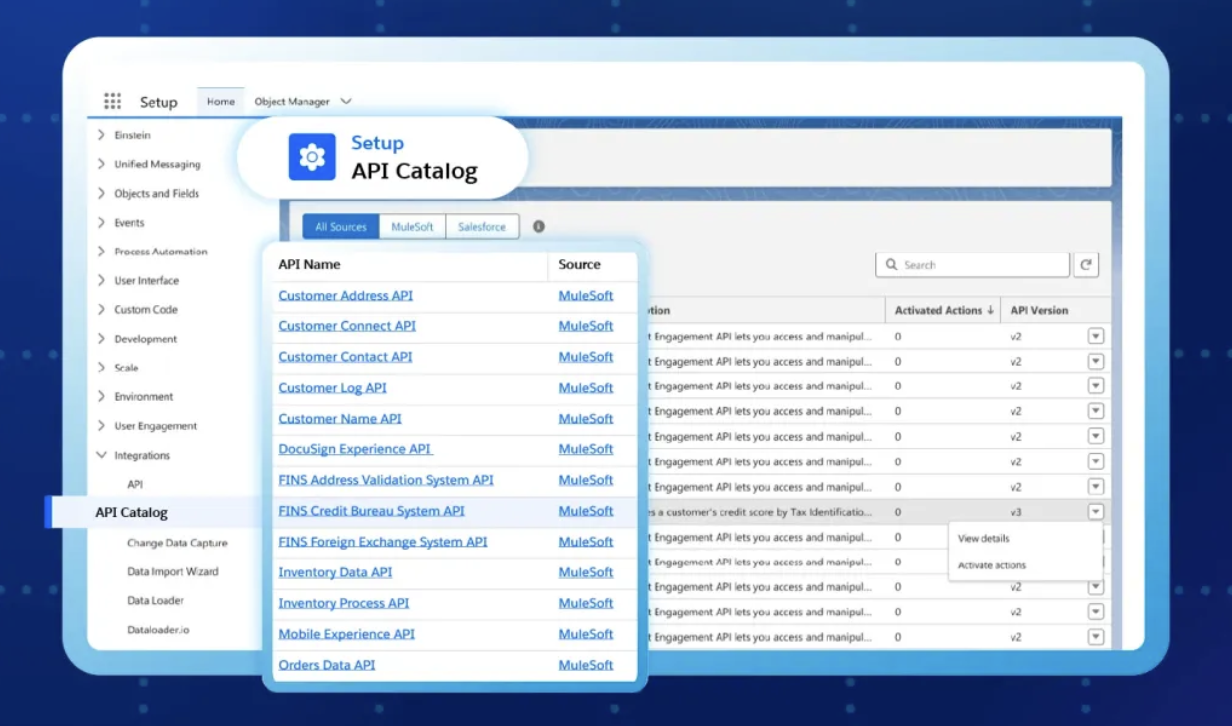This screenshot has height=726, width=1232.
Task: Open Inventory Process API link
Action: click(343, 603)
